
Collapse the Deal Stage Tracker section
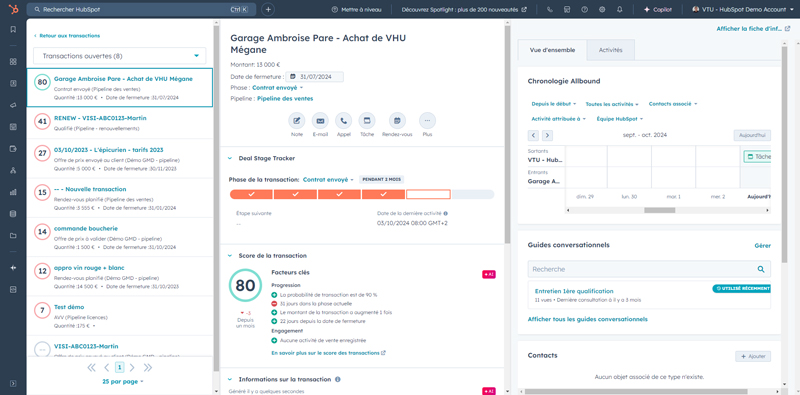(230, 158)
